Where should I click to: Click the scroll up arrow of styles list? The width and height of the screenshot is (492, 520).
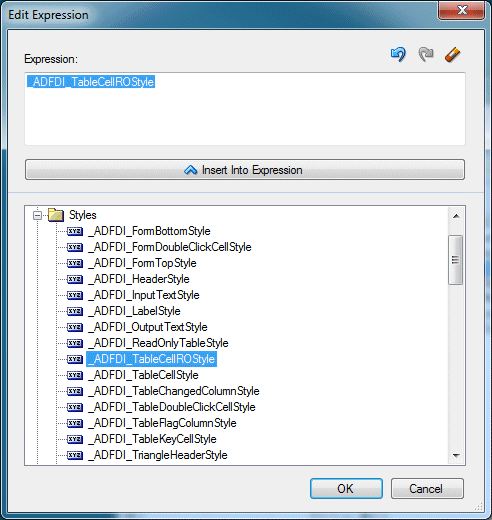coord(456,216)
